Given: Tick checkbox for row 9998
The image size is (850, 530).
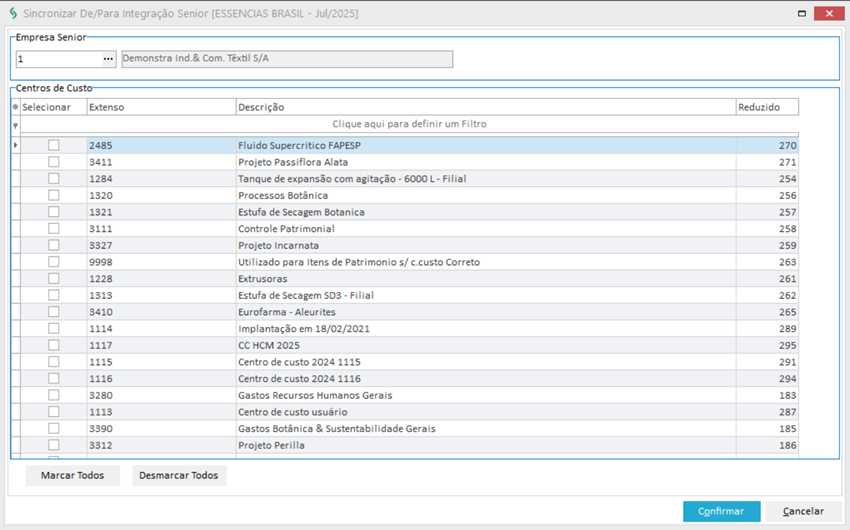Looking at the screenshot, I should click(54, 262).
